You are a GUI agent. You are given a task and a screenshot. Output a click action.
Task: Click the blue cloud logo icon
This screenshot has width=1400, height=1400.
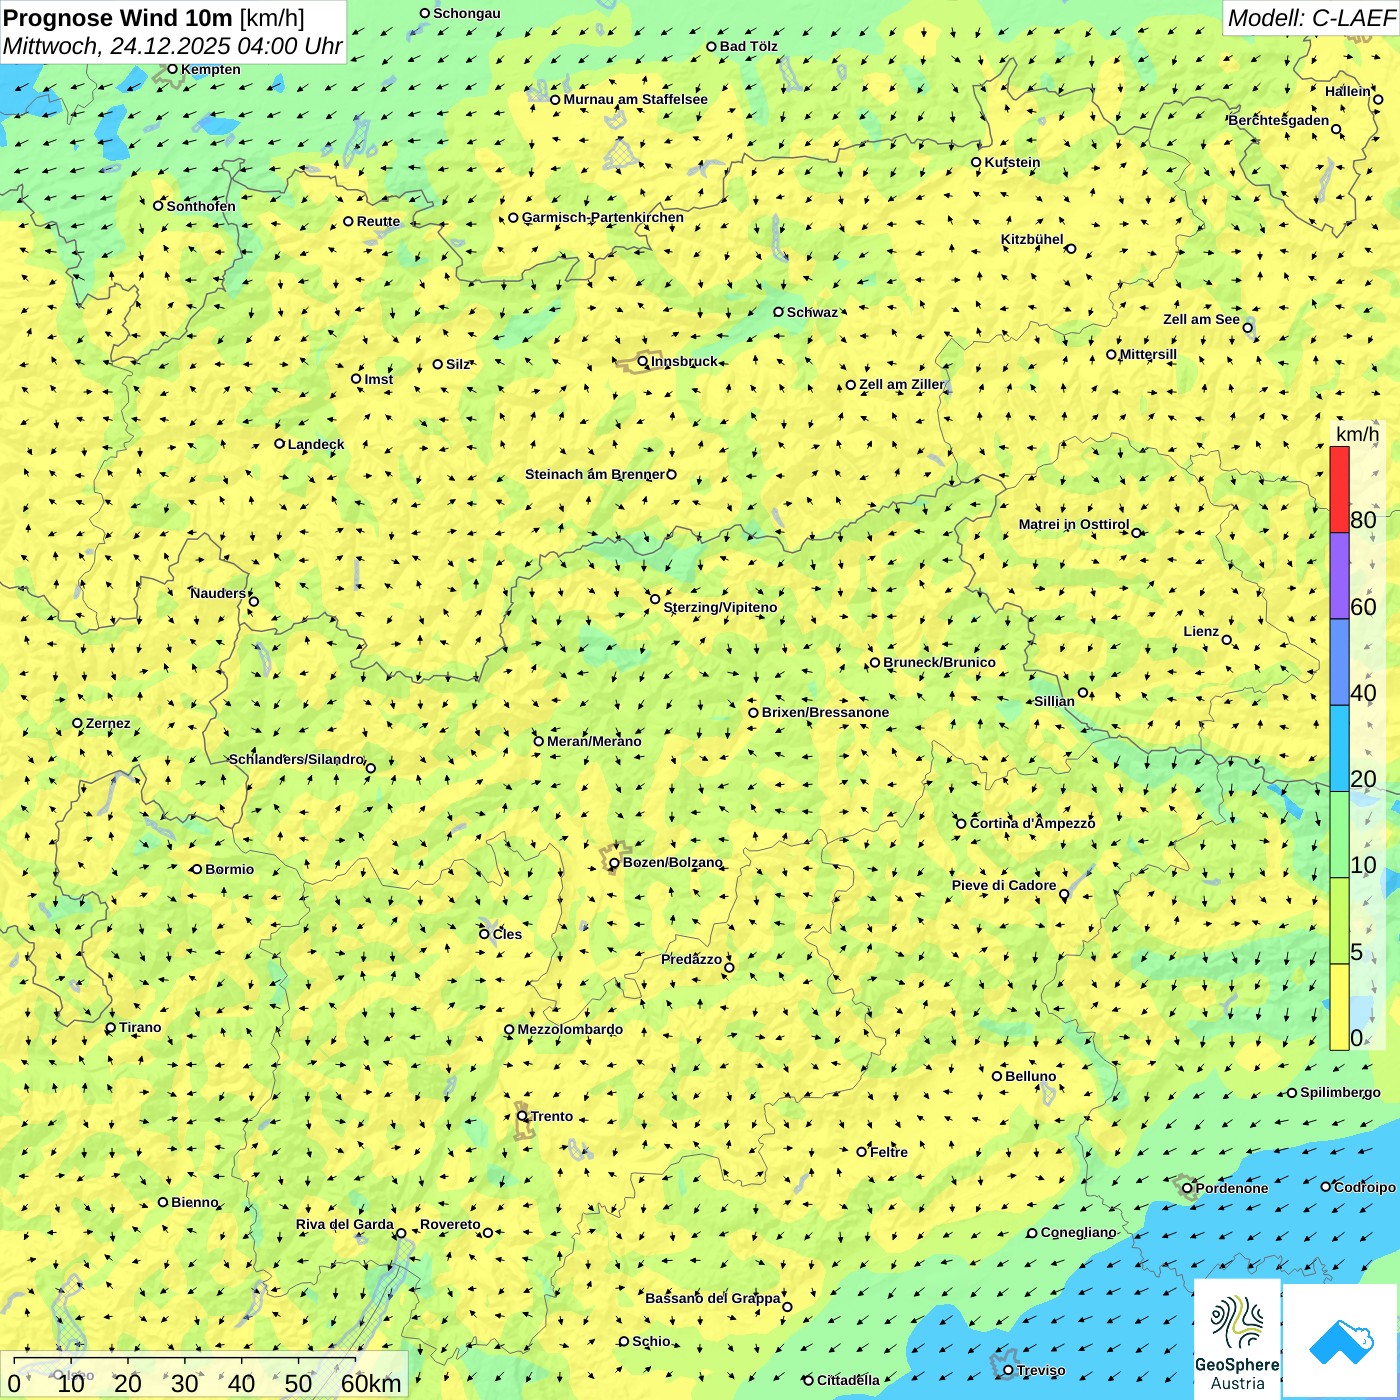point(1340,1341)
